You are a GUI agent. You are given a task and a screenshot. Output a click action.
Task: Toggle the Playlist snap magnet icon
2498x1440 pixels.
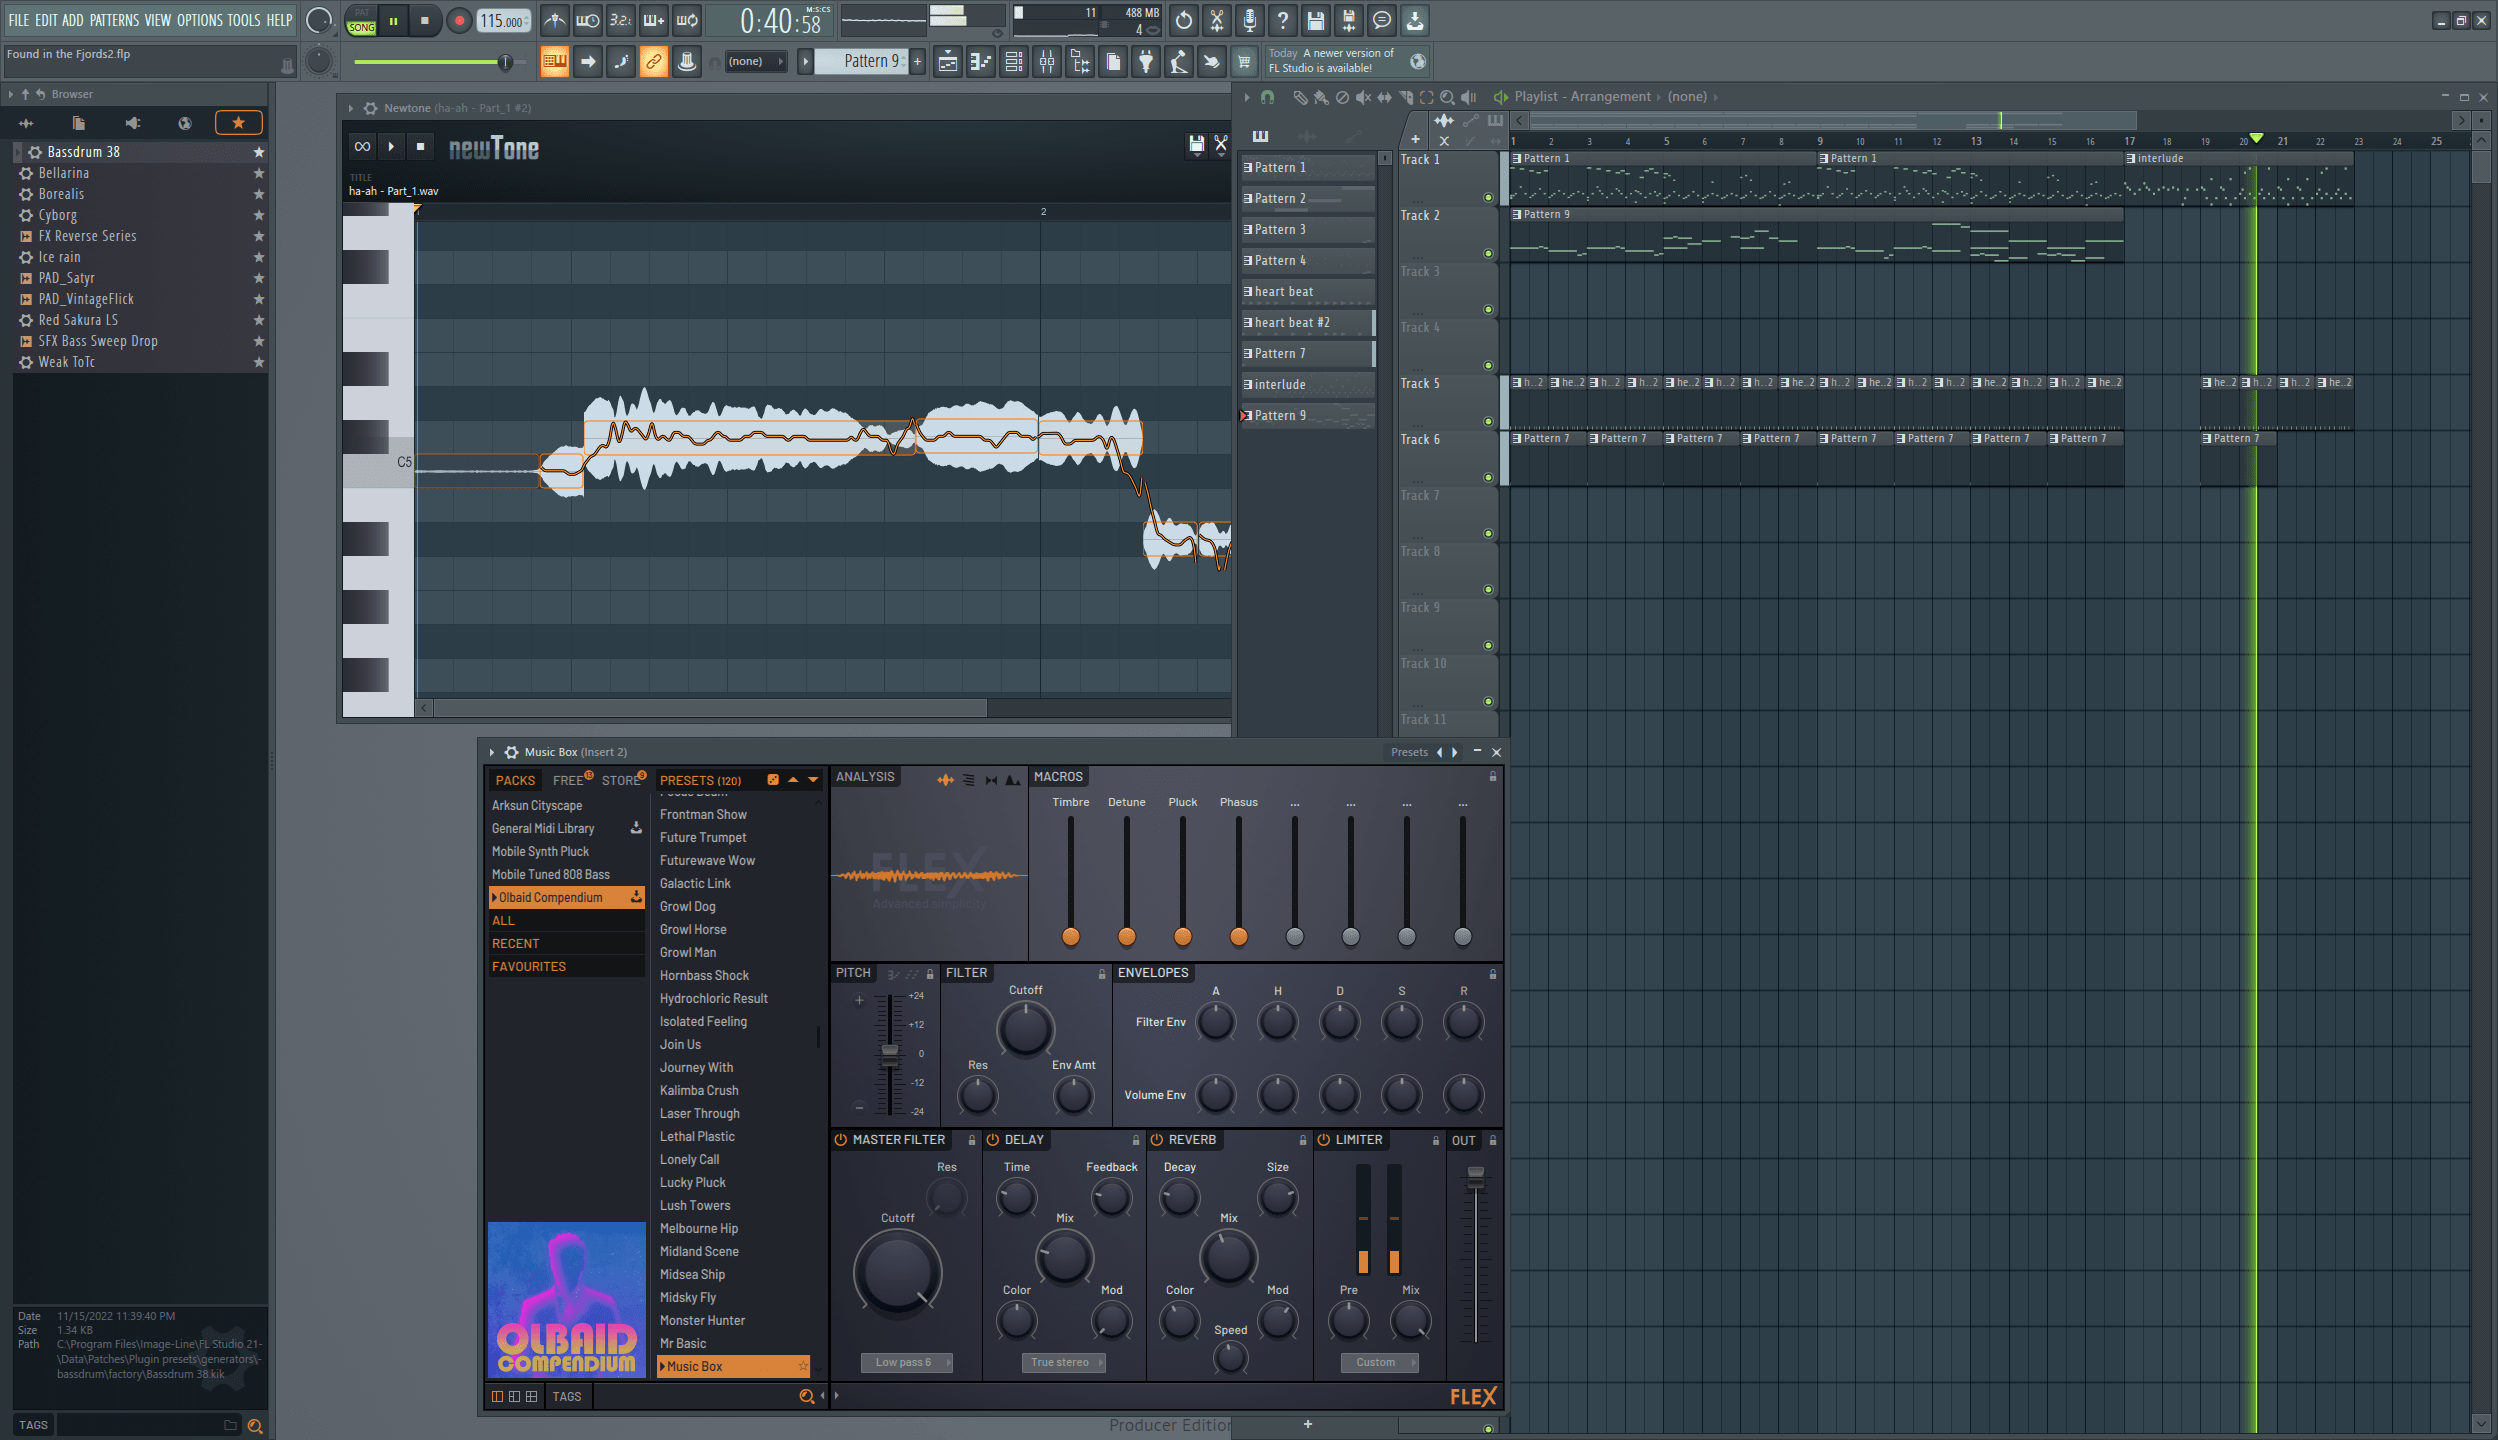[1267, 97]
